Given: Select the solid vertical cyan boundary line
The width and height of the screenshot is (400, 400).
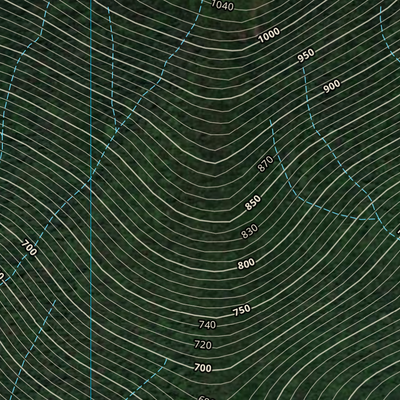Looking at the screenshot, I should coord(91,200).
